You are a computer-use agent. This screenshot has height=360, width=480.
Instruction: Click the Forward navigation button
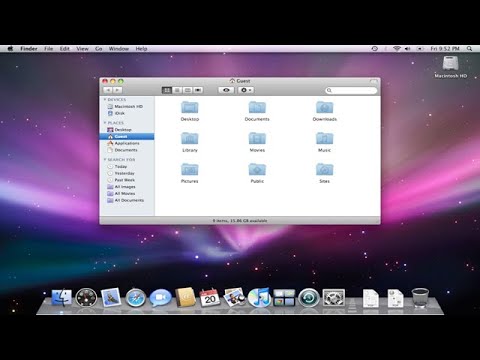click(117, 90)
